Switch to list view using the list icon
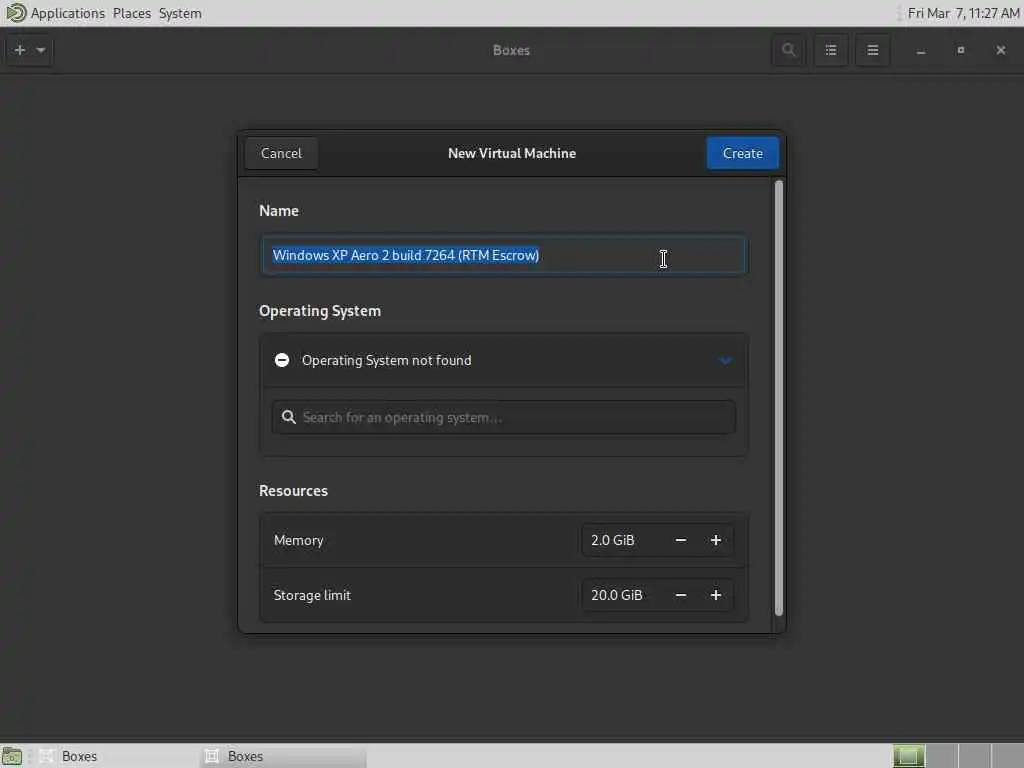The height and width of the screenshot is (768, 1024). tap(831, 50)
